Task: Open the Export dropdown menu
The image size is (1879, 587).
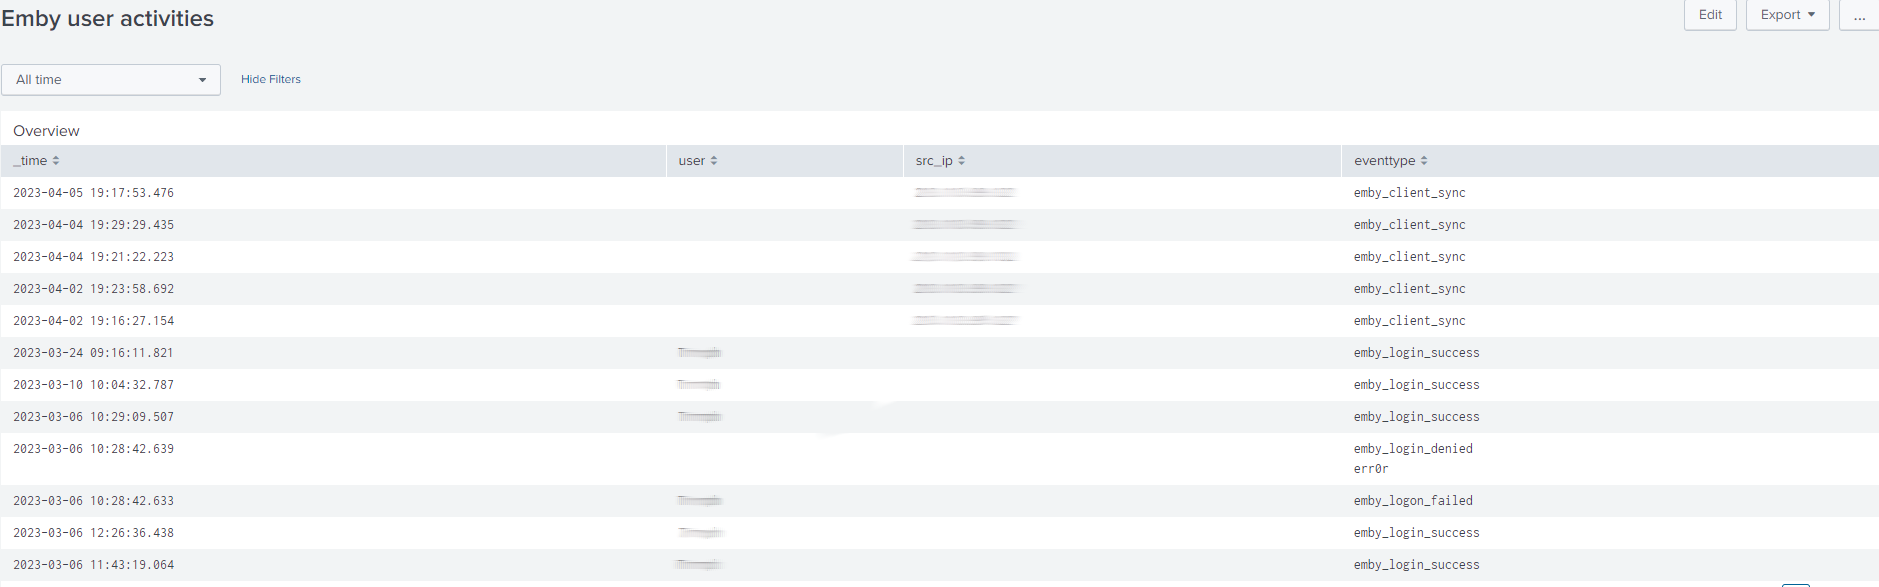Action: [x=1787, y=15]
